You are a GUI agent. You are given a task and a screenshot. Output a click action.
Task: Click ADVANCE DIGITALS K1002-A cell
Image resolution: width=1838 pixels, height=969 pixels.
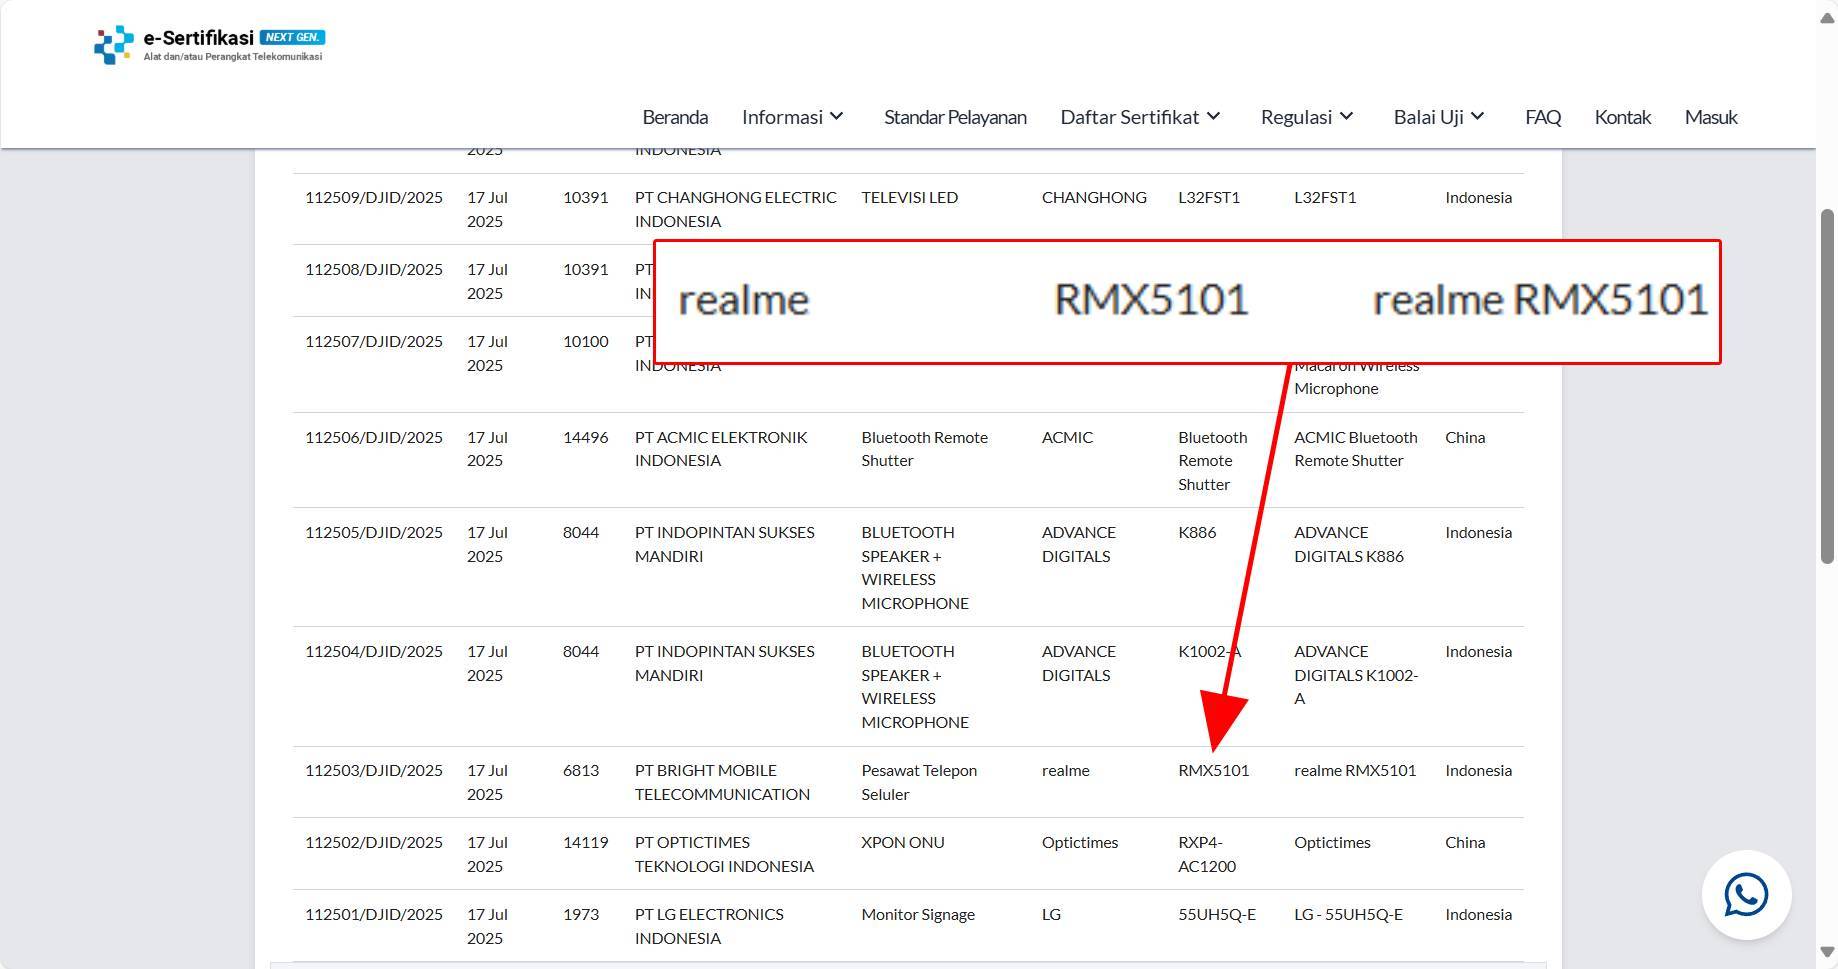tap(1356, 675)
